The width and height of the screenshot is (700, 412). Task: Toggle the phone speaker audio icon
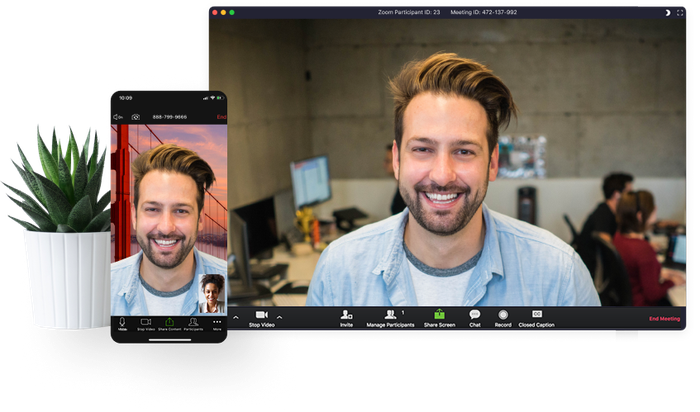(x=117, y=117)
